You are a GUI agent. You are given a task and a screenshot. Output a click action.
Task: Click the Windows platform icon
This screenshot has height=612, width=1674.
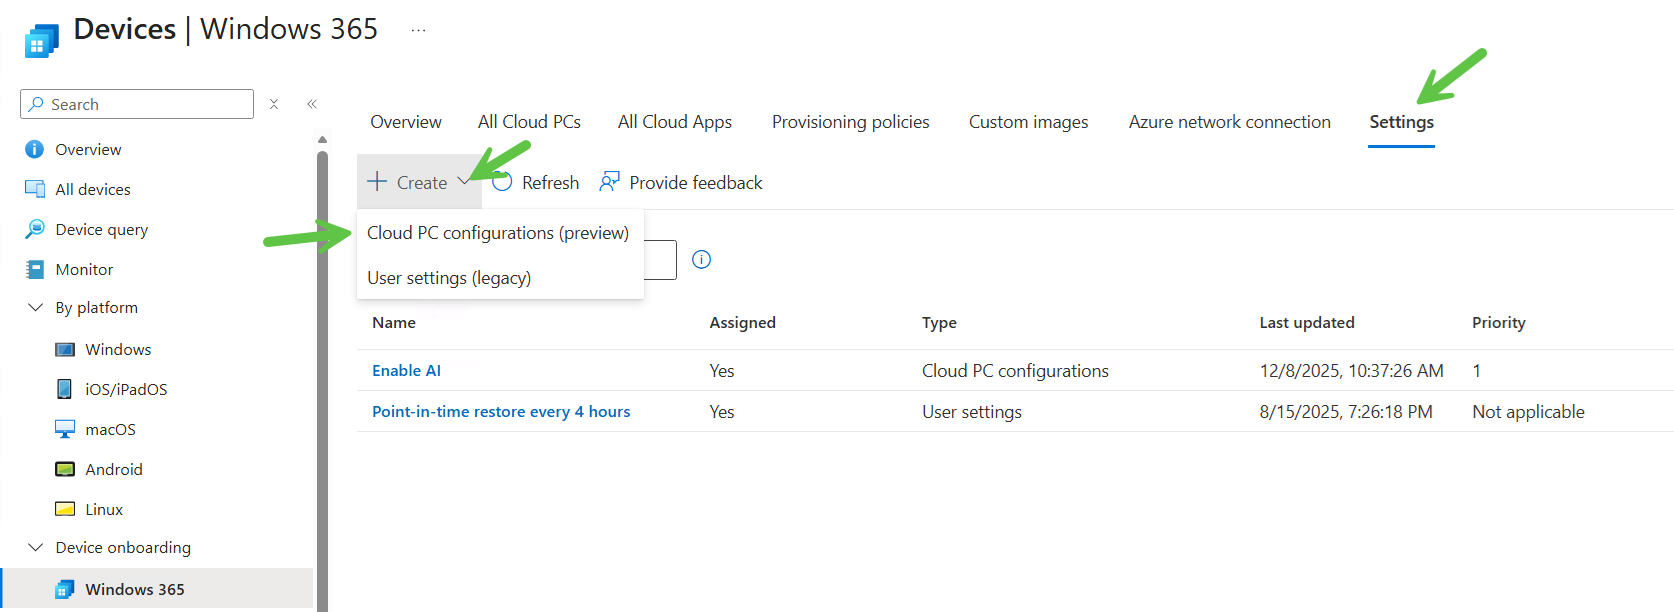point(65,349)
